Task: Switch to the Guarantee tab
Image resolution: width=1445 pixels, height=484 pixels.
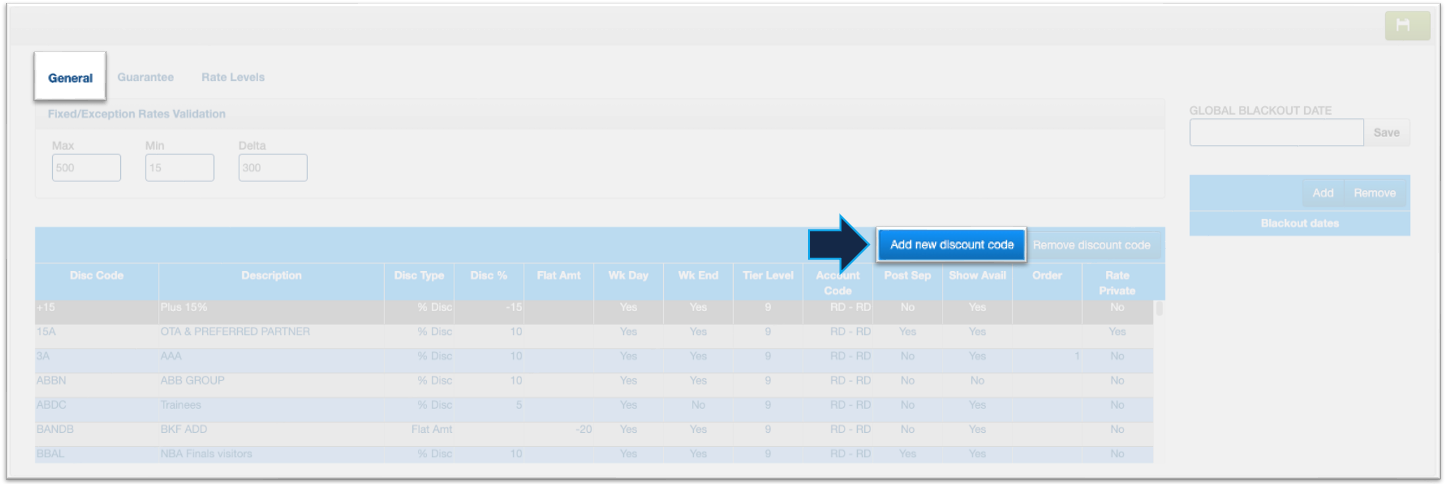Action: coord(145,77)
